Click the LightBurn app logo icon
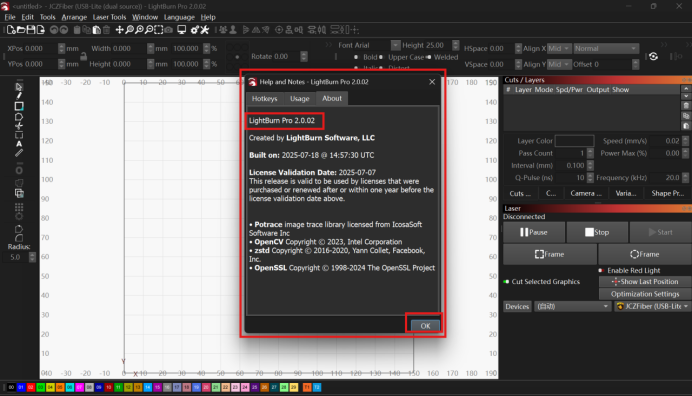The width and height of the screenshot is (692, 396). [x=5, y=6]
